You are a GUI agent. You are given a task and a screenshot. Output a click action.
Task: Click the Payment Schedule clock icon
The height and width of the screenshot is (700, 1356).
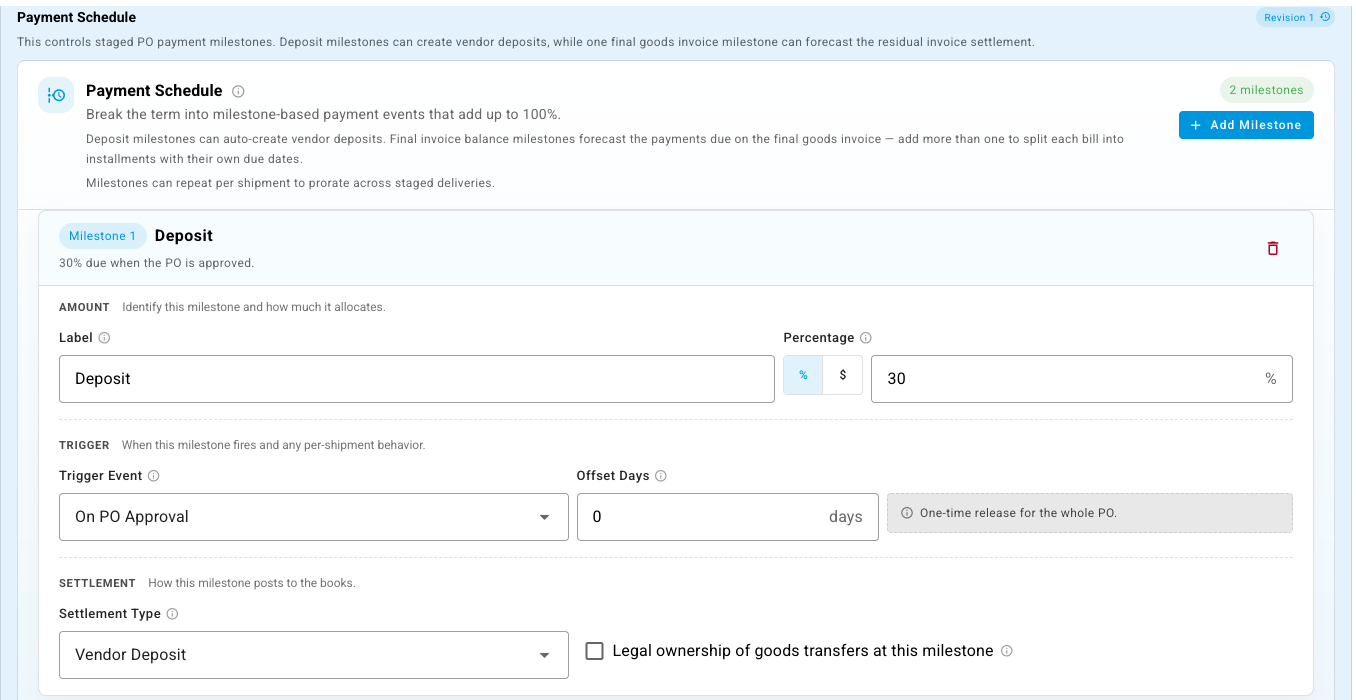(x=55, y=95)
